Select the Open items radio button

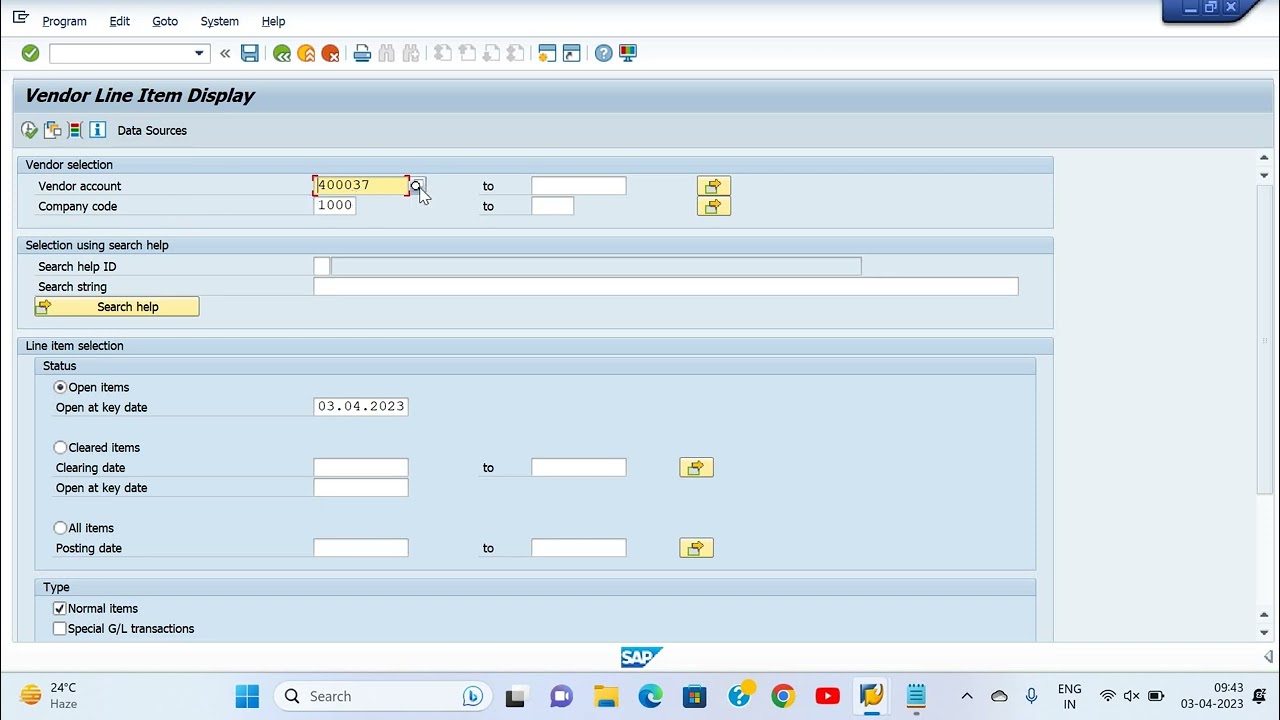coord(60,387)
